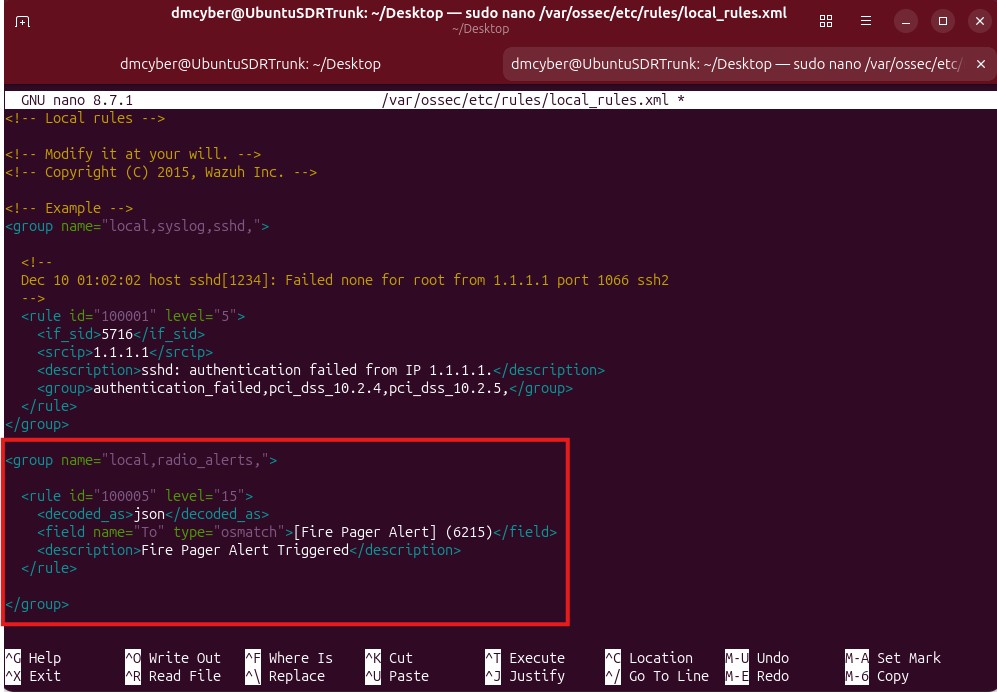Click the window title in the header bar

(479, 13)
